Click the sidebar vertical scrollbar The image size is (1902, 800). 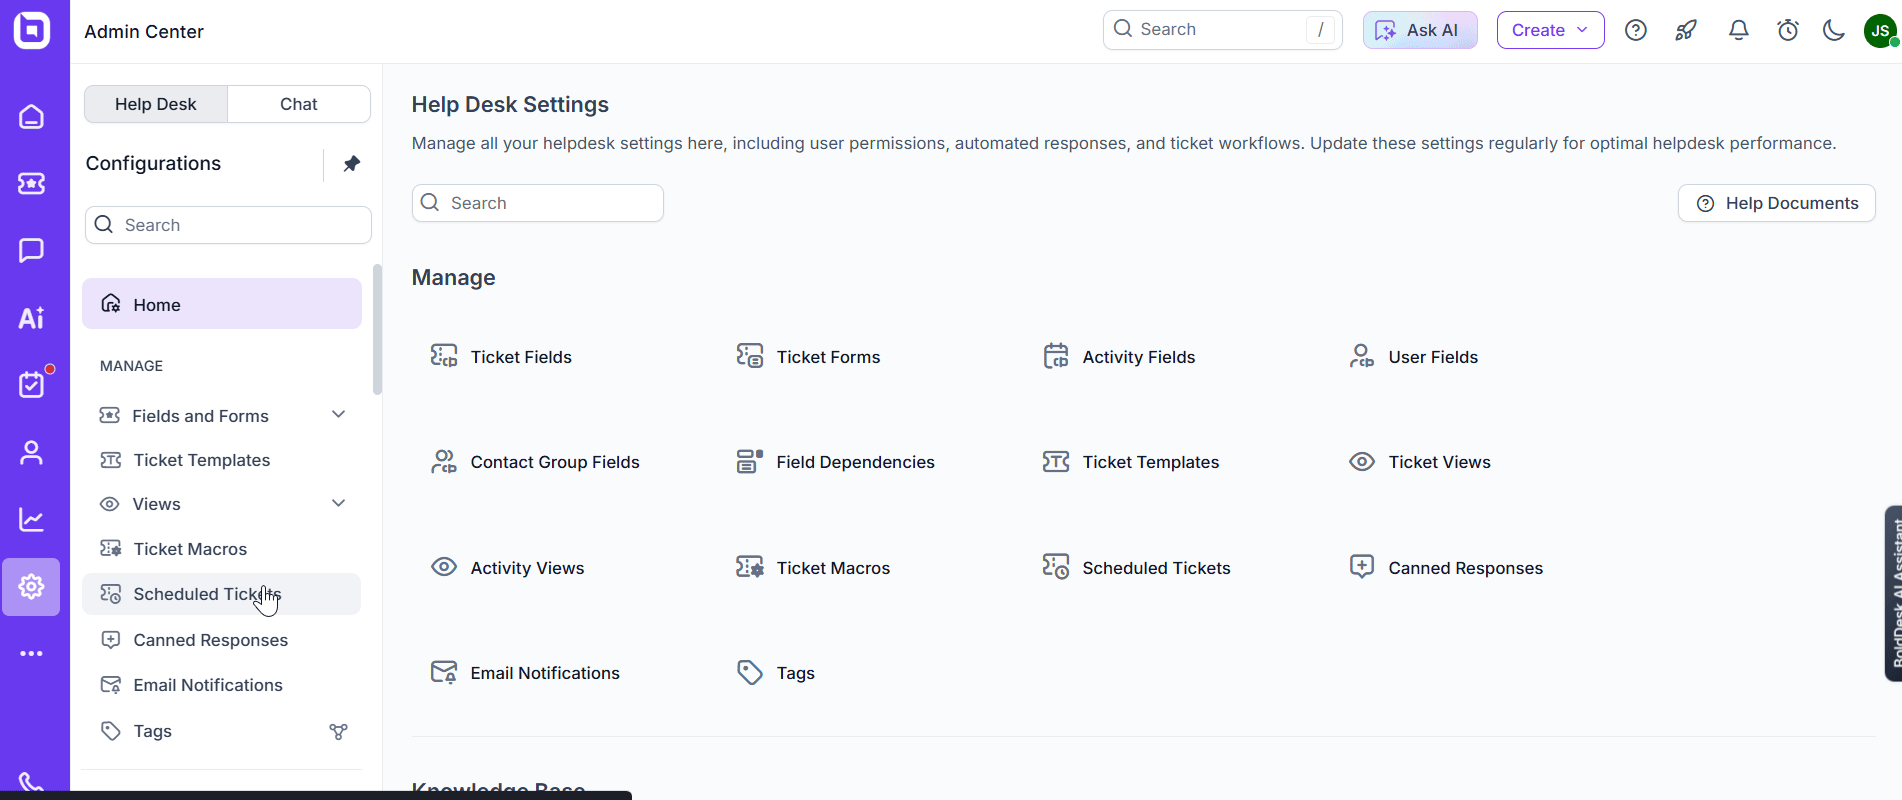(377, 330)
